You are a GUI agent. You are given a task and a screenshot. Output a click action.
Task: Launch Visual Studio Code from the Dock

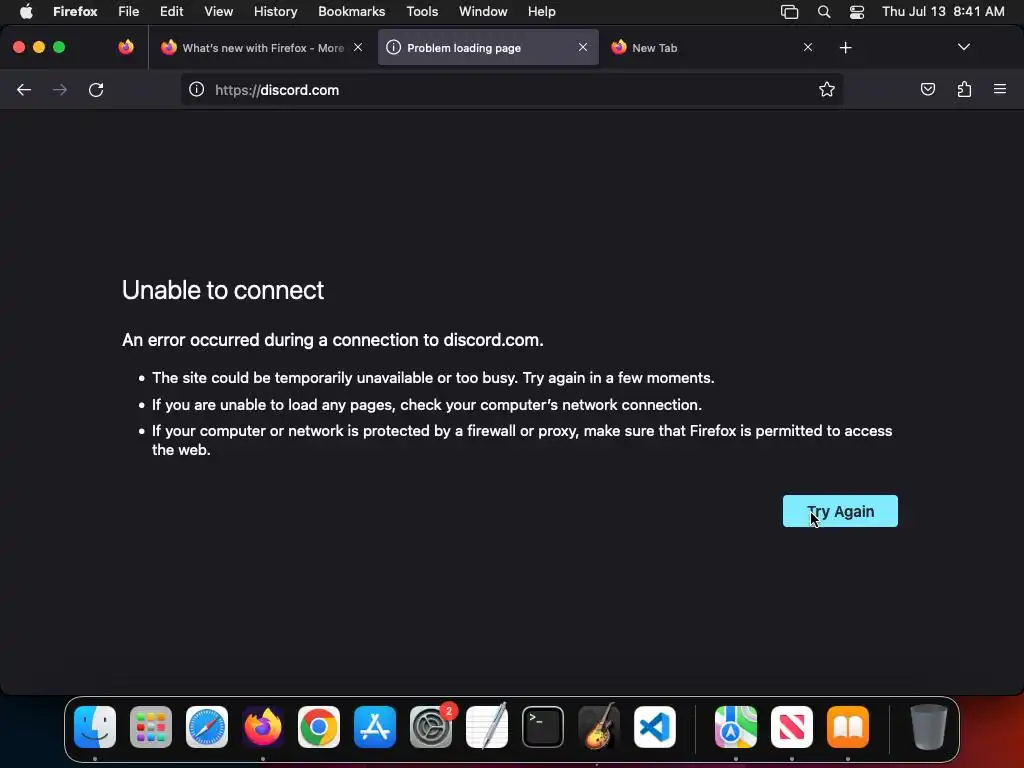point(655,727)
